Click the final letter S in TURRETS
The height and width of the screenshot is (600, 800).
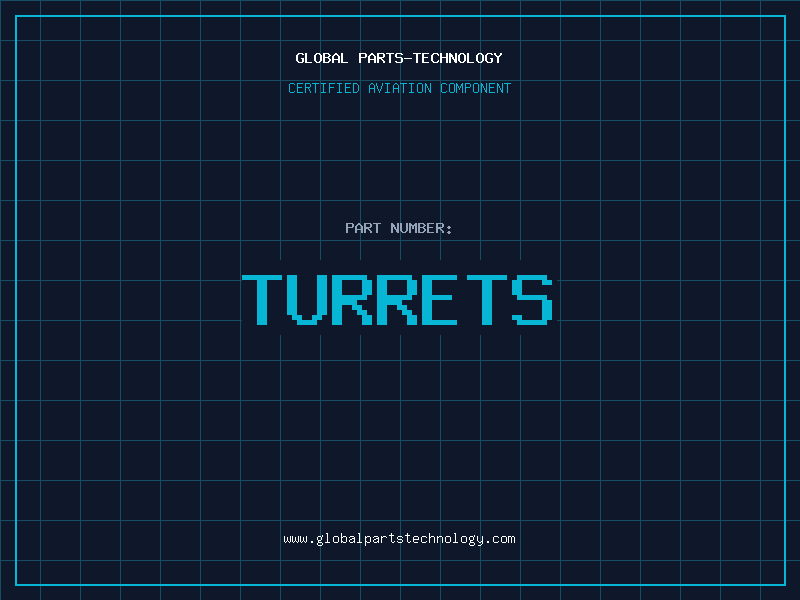tap(532, 299)
